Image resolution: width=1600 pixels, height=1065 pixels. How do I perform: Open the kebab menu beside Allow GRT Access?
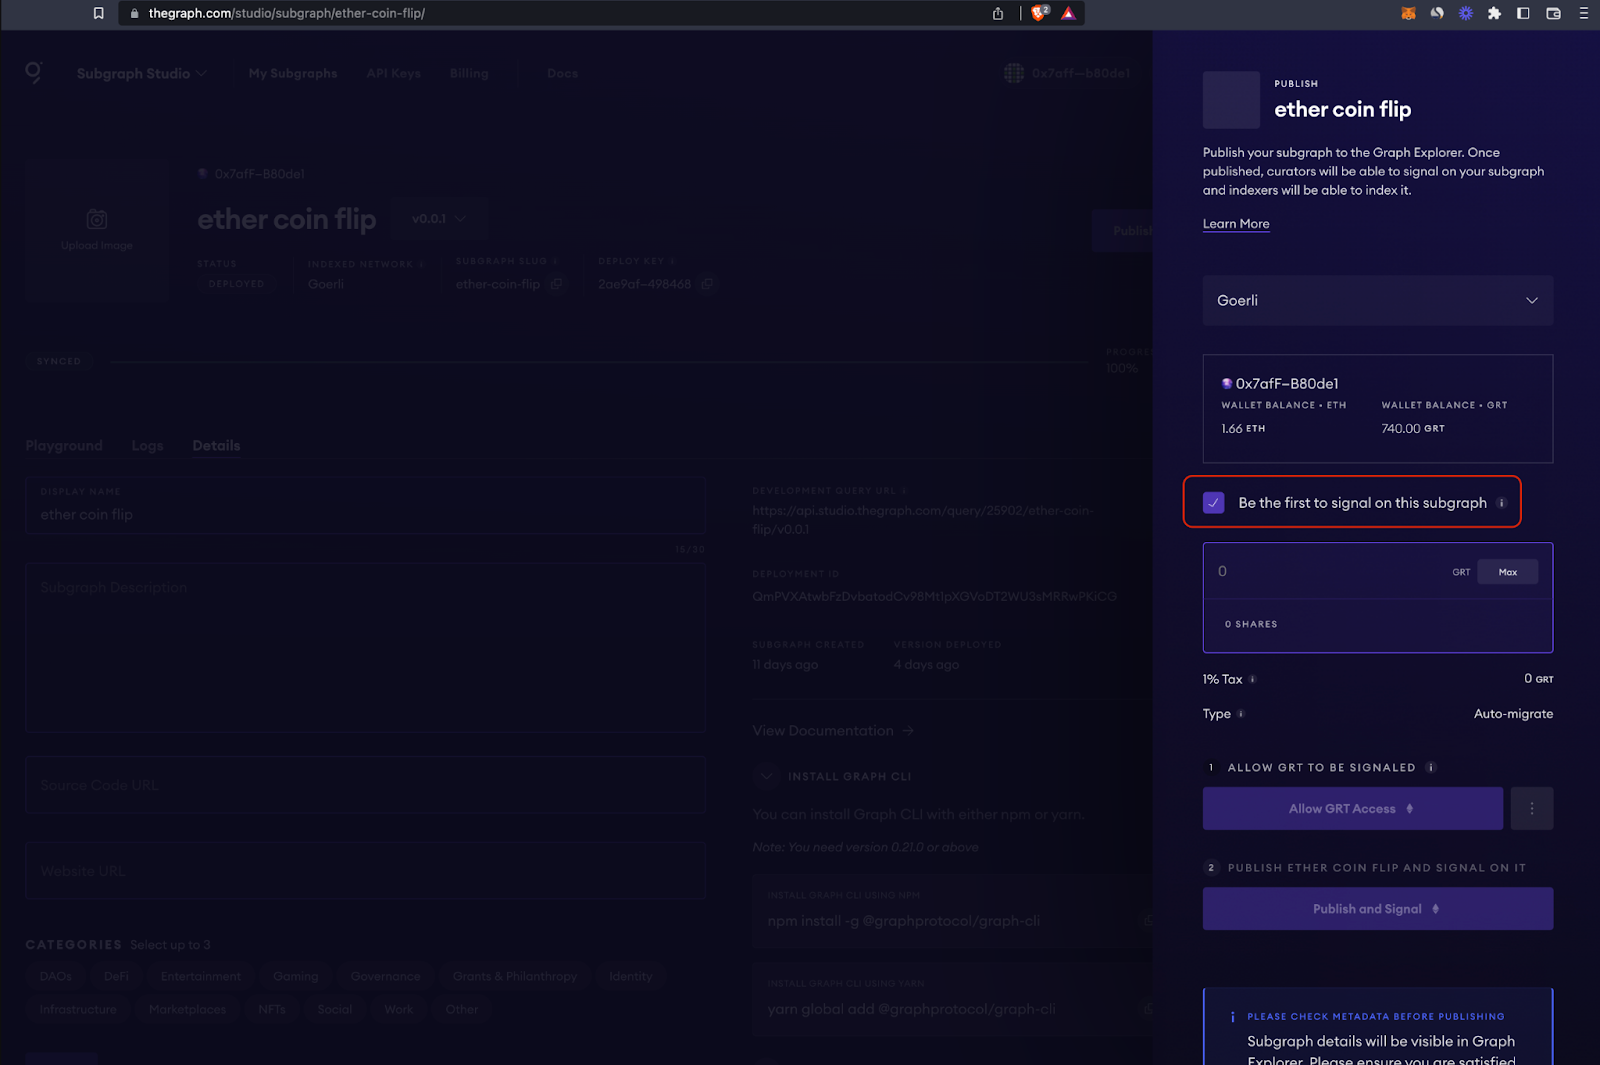1531,808
